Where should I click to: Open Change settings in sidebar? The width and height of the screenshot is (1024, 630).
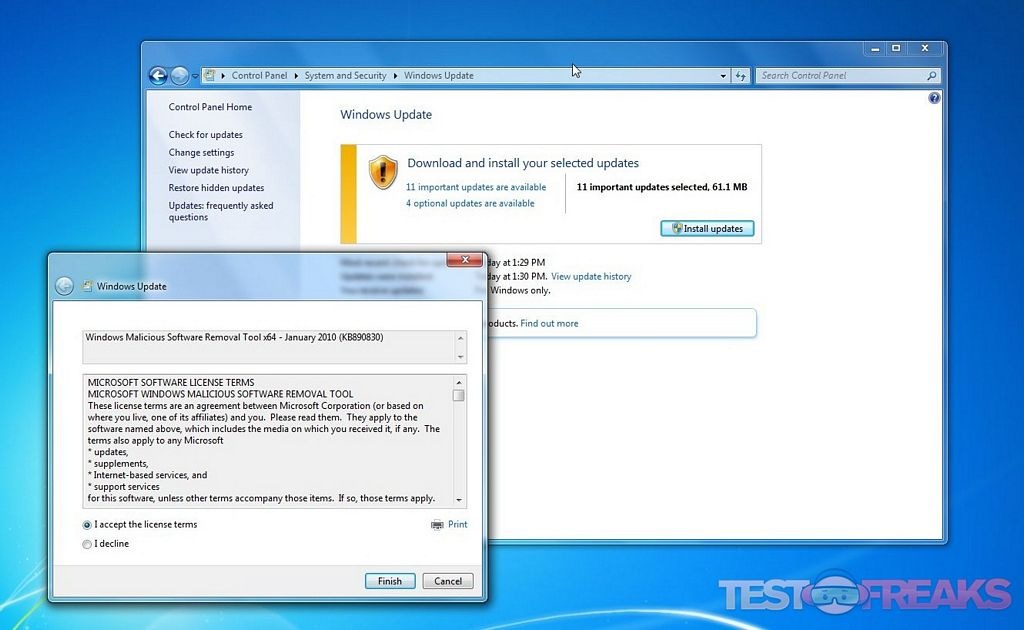click(201, 152)
